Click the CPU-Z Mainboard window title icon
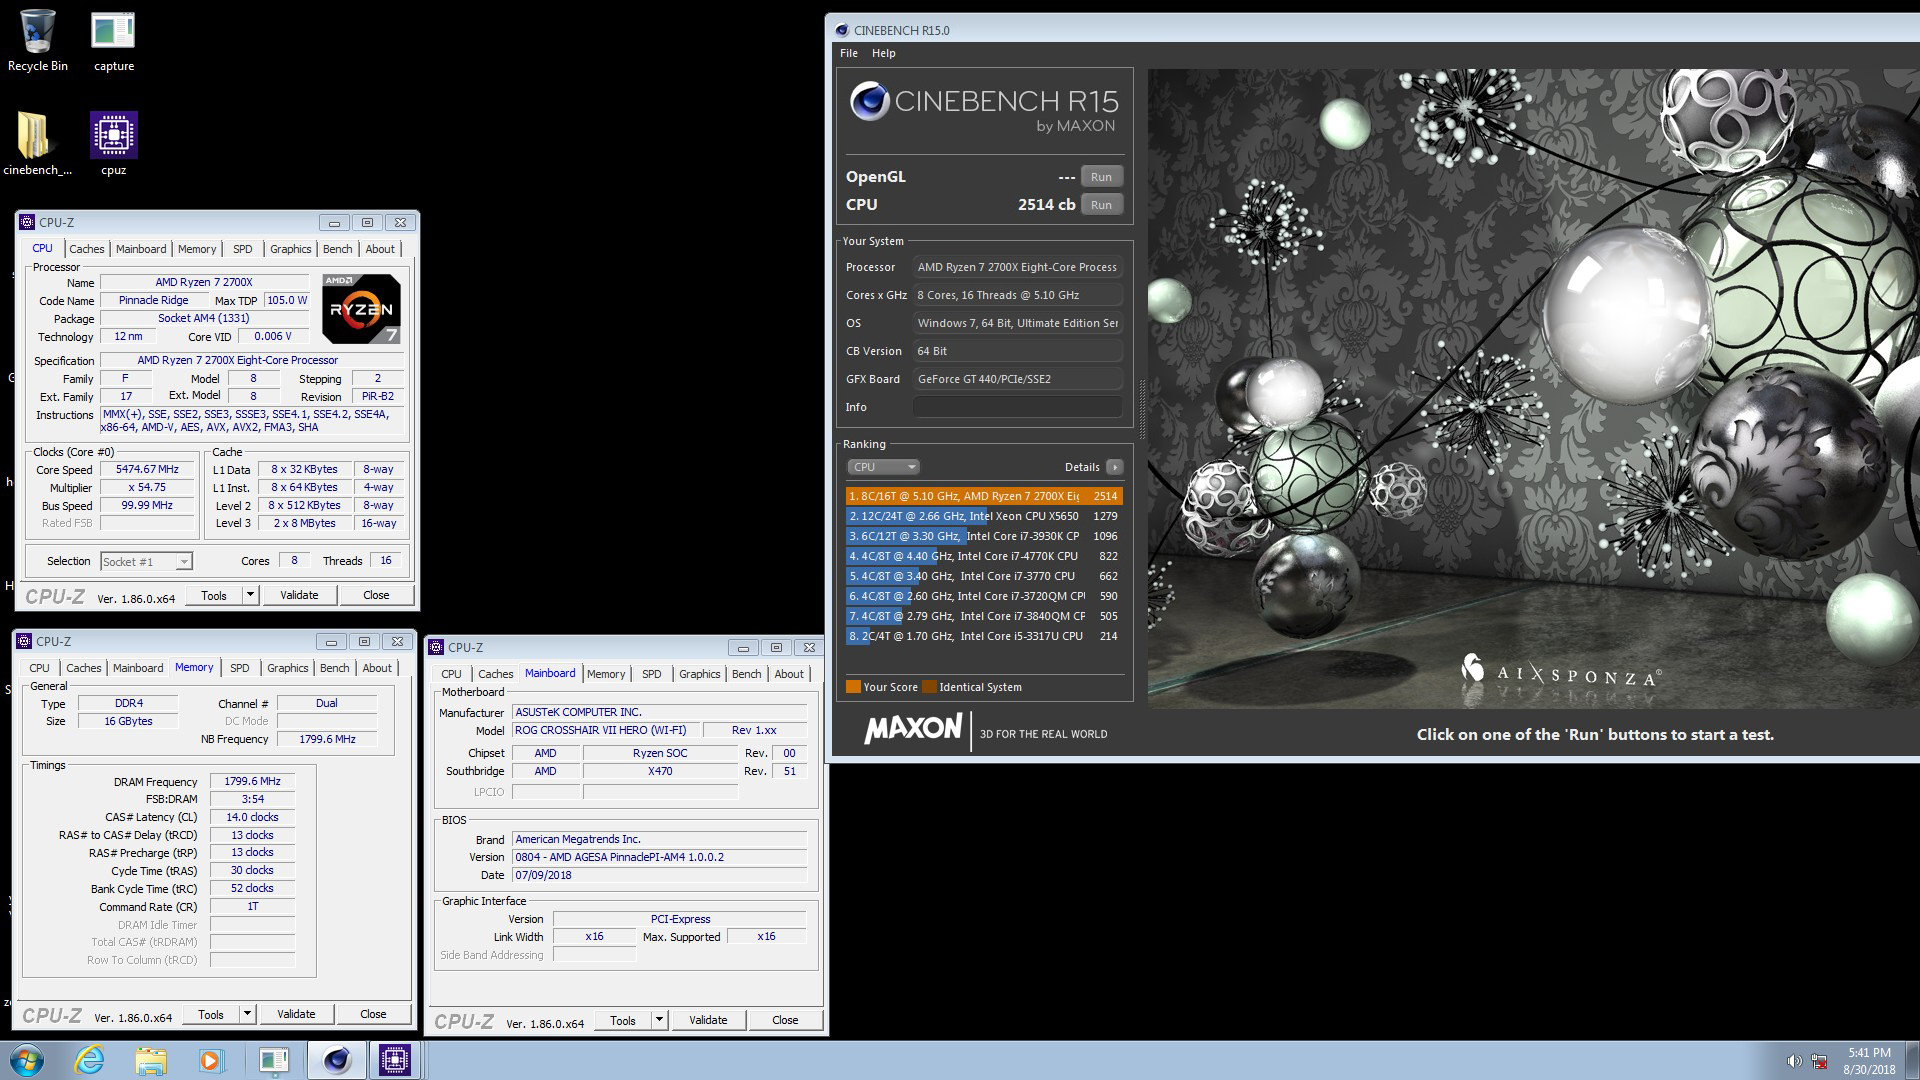The width and height of the screenshot is (1920, 1080). click(x=437, y=647)
